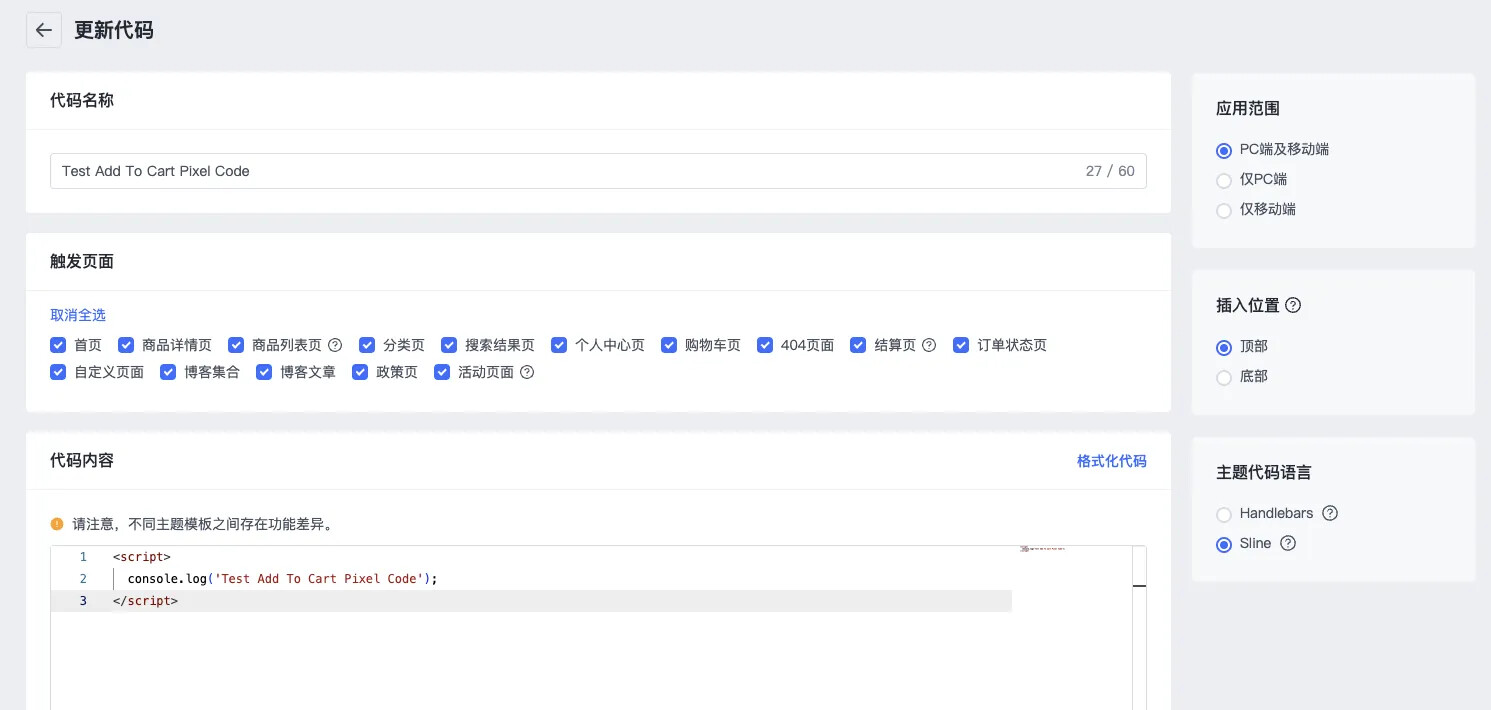Screen dimensions: 1491x710
Task: Select the 仅PC端 radio option
Action: pyautogui.click(x=1224, y=180)
